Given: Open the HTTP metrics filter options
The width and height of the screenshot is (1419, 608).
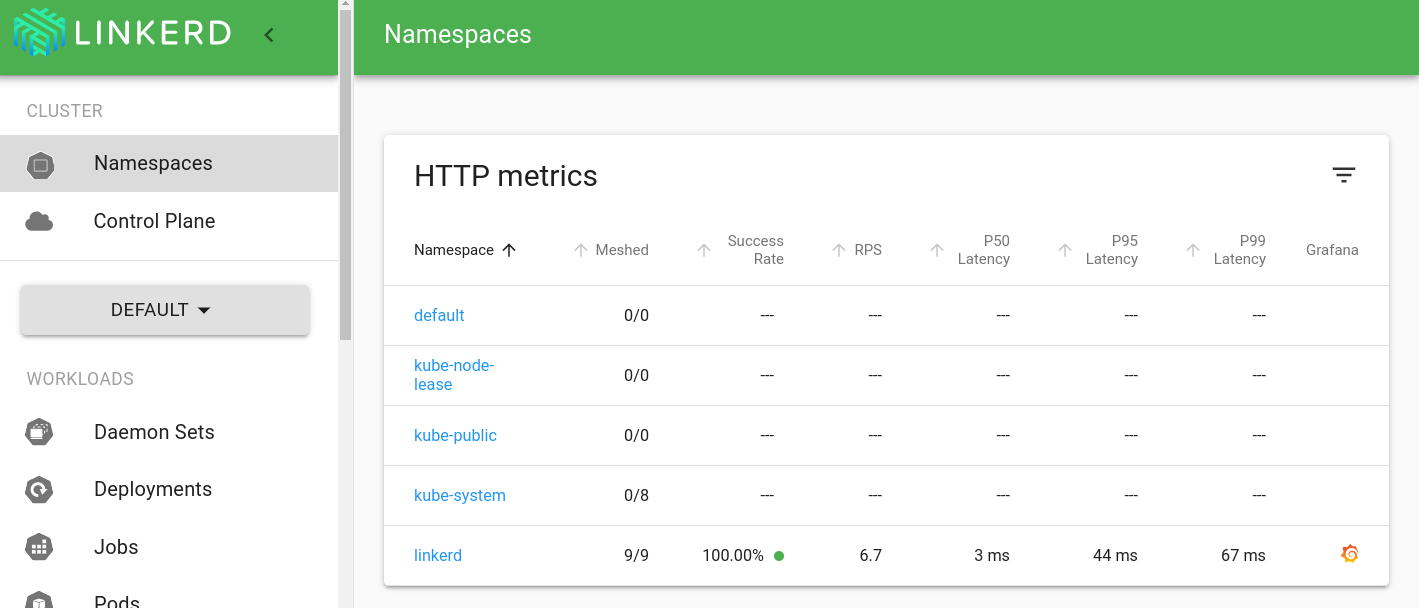Looking at the screenshot, I should [x=1343, y=175].
